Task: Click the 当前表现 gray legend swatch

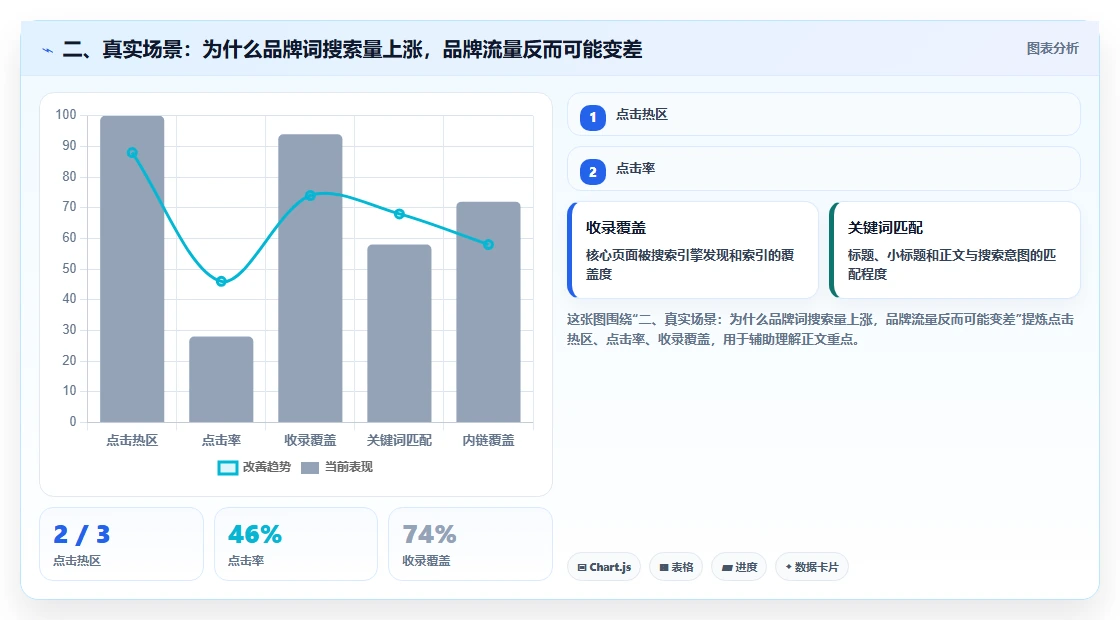Action: (x=310, y=468)
